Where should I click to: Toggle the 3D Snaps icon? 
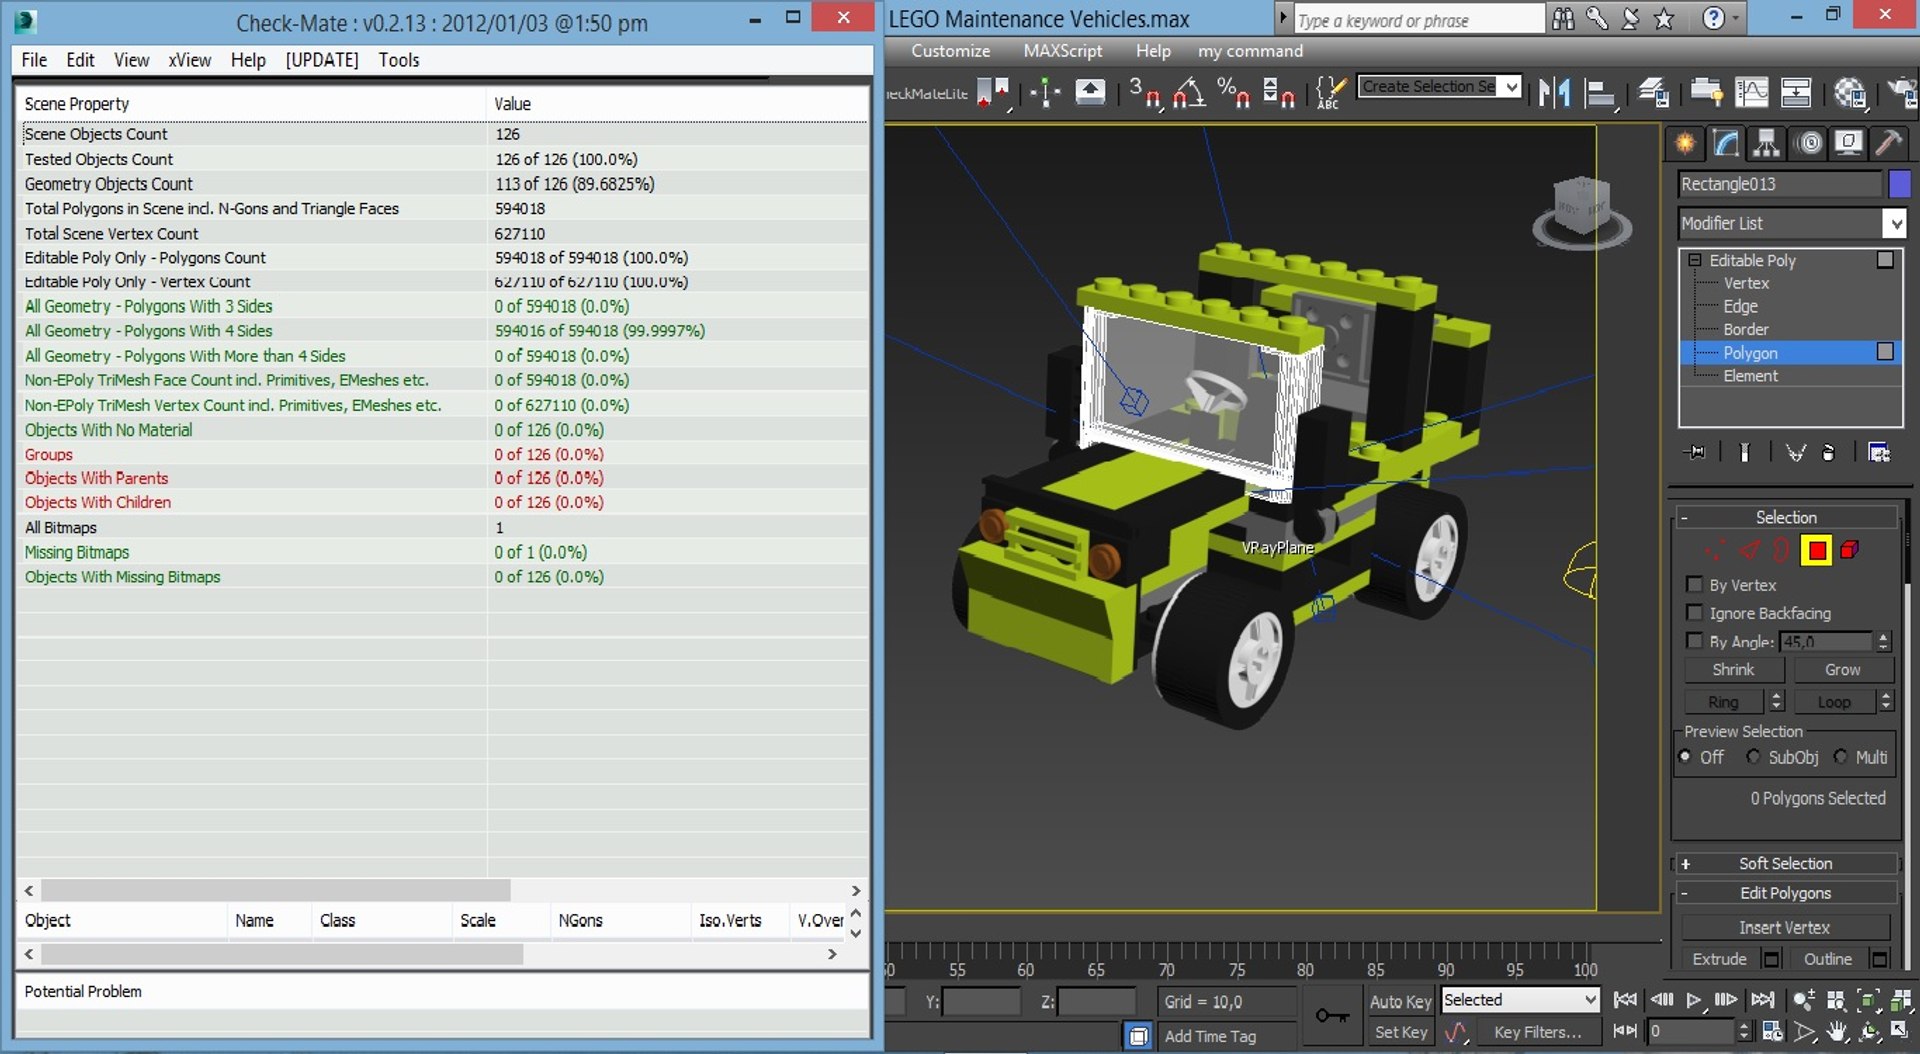pyautogui.click(x=1144, y=93)
